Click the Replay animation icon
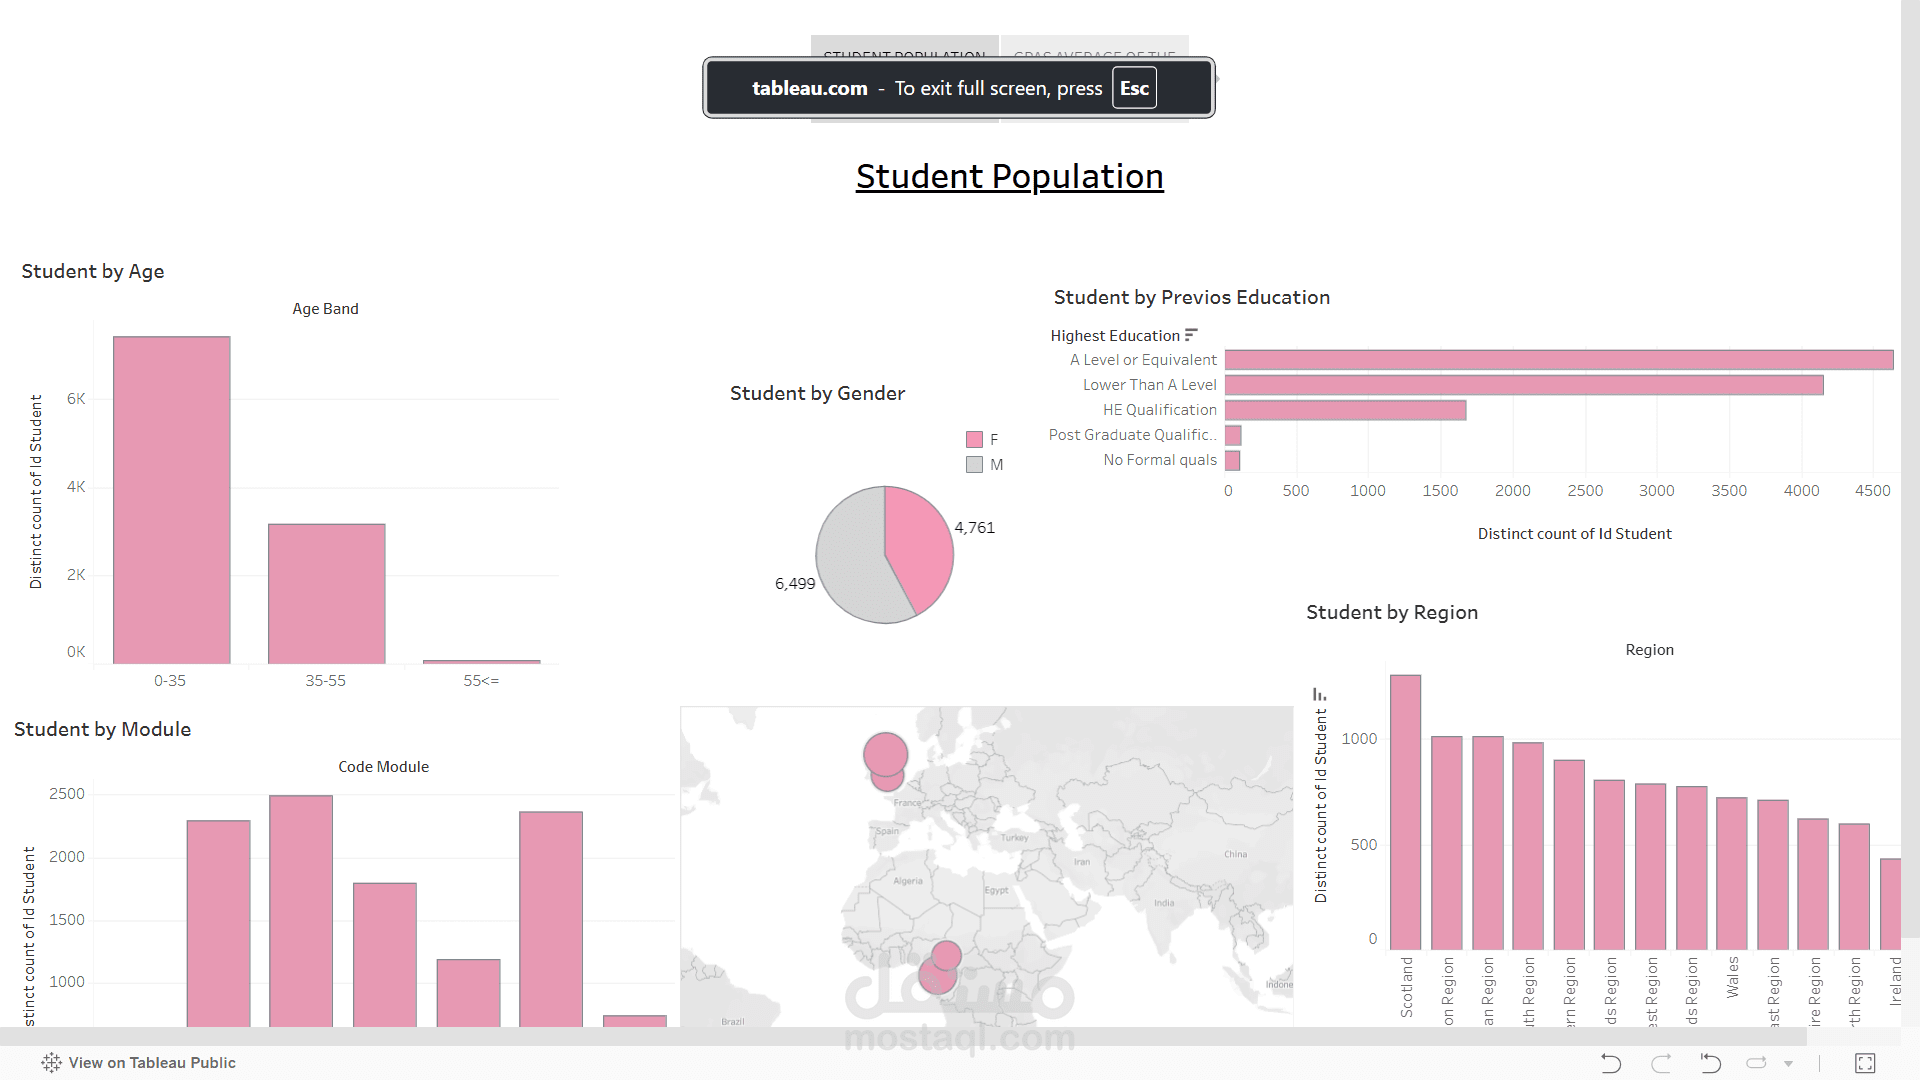Image resolution: width=1920 pixels, height=1080 pixels. 1756,1063
